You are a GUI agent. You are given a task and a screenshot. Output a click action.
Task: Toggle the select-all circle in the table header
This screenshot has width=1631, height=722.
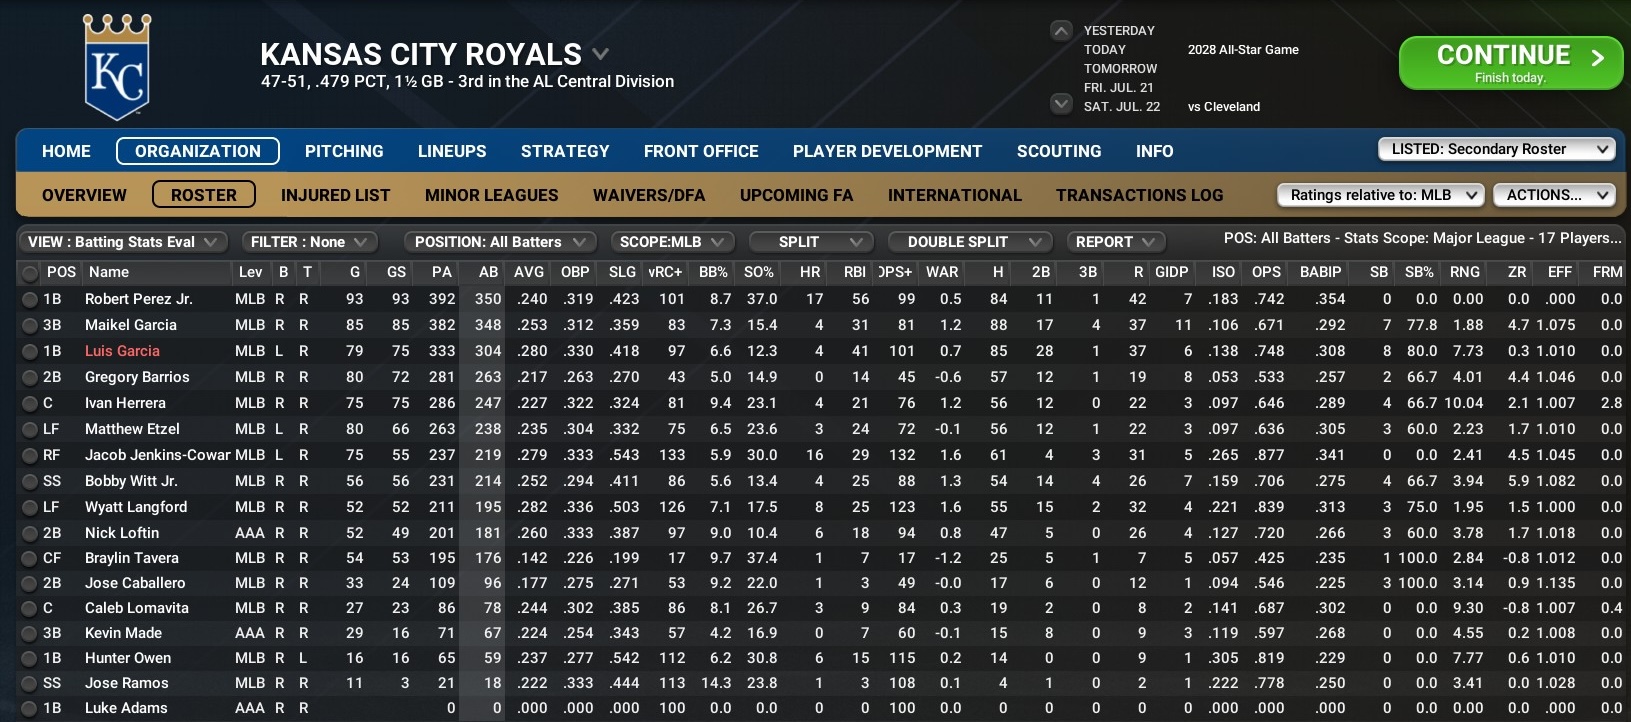(x=29, y=273)
